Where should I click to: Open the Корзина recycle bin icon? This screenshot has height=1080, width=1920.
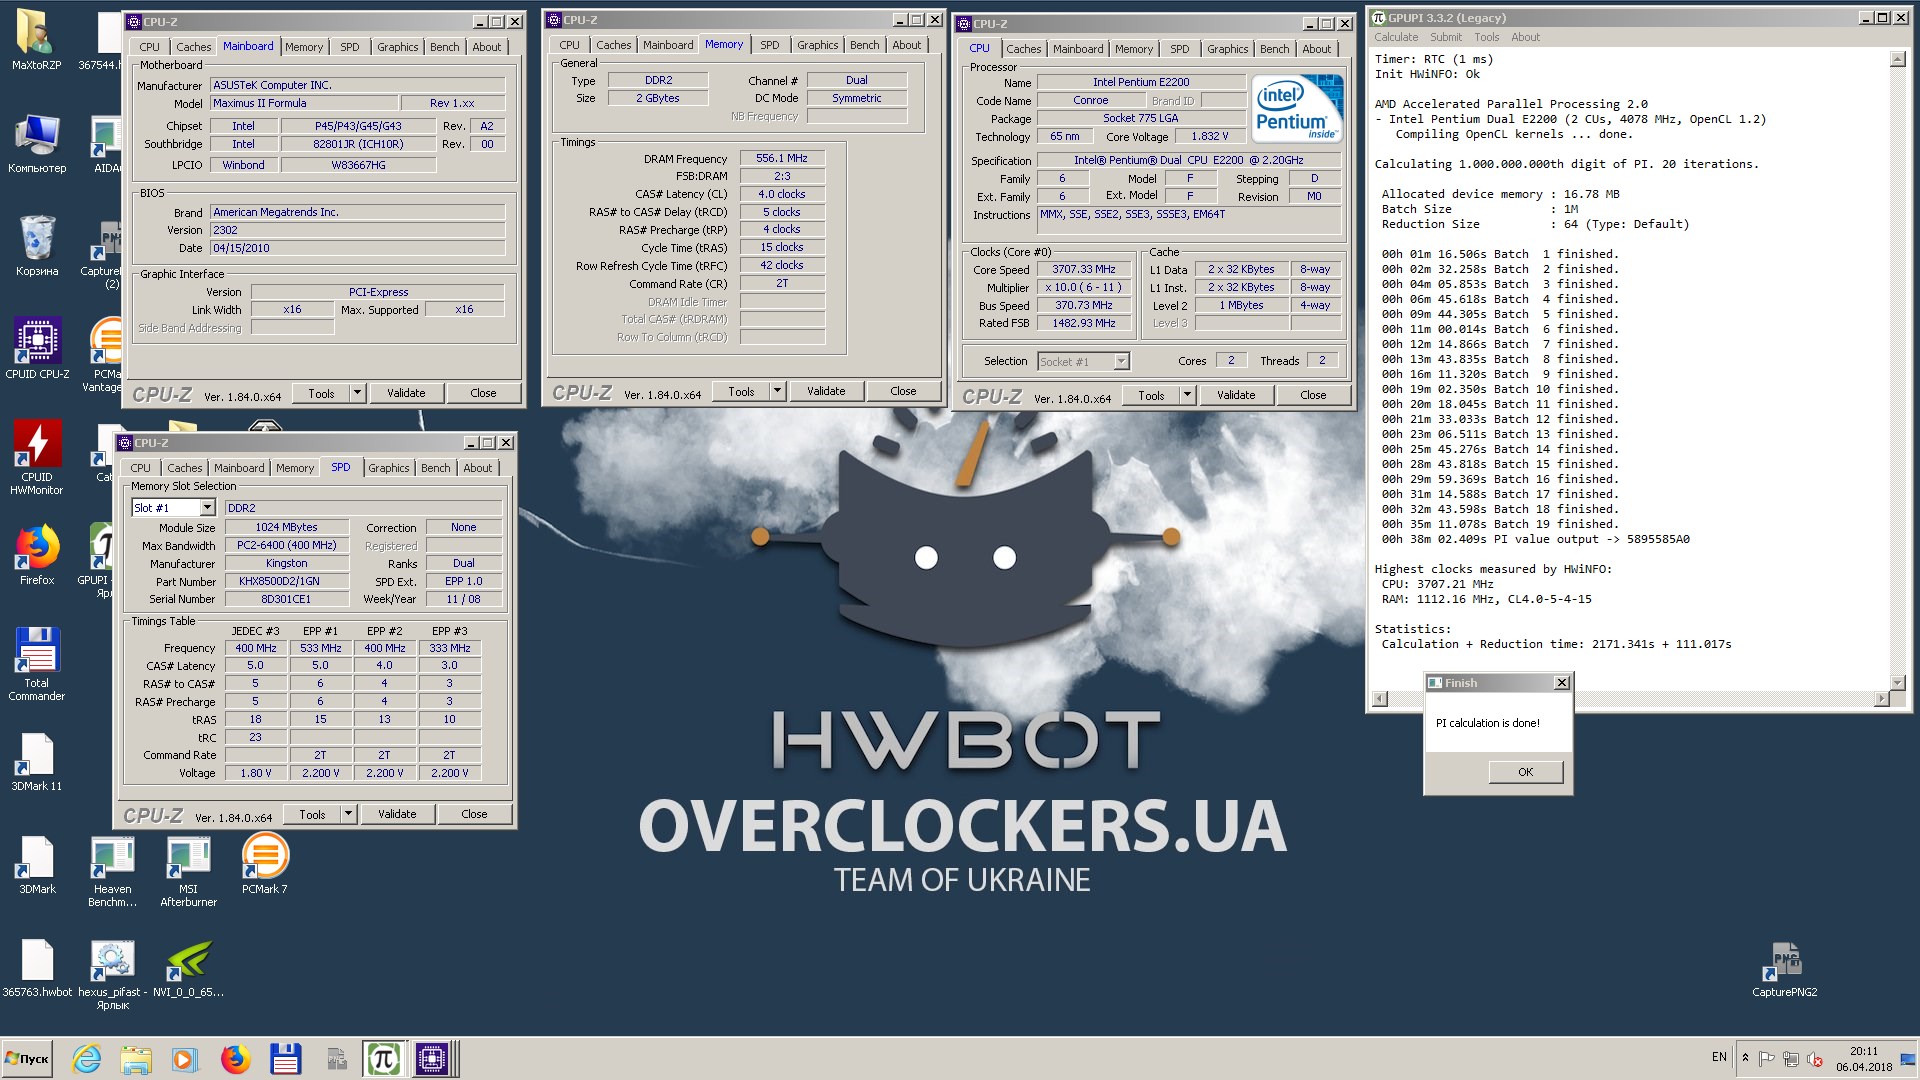(37, 246)
